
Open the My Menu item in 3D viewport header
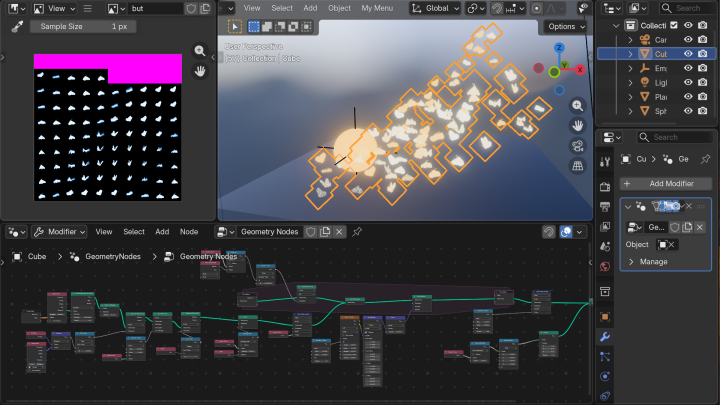[x=377, y=8]
